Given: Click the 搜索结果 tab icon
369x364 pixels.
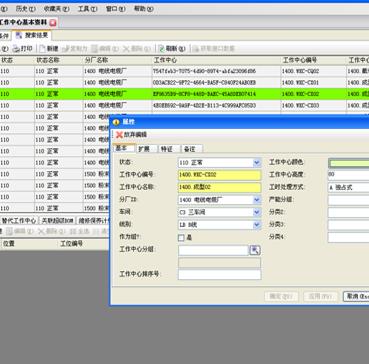Looking at the screenshot, I should [x=19, y=35].
